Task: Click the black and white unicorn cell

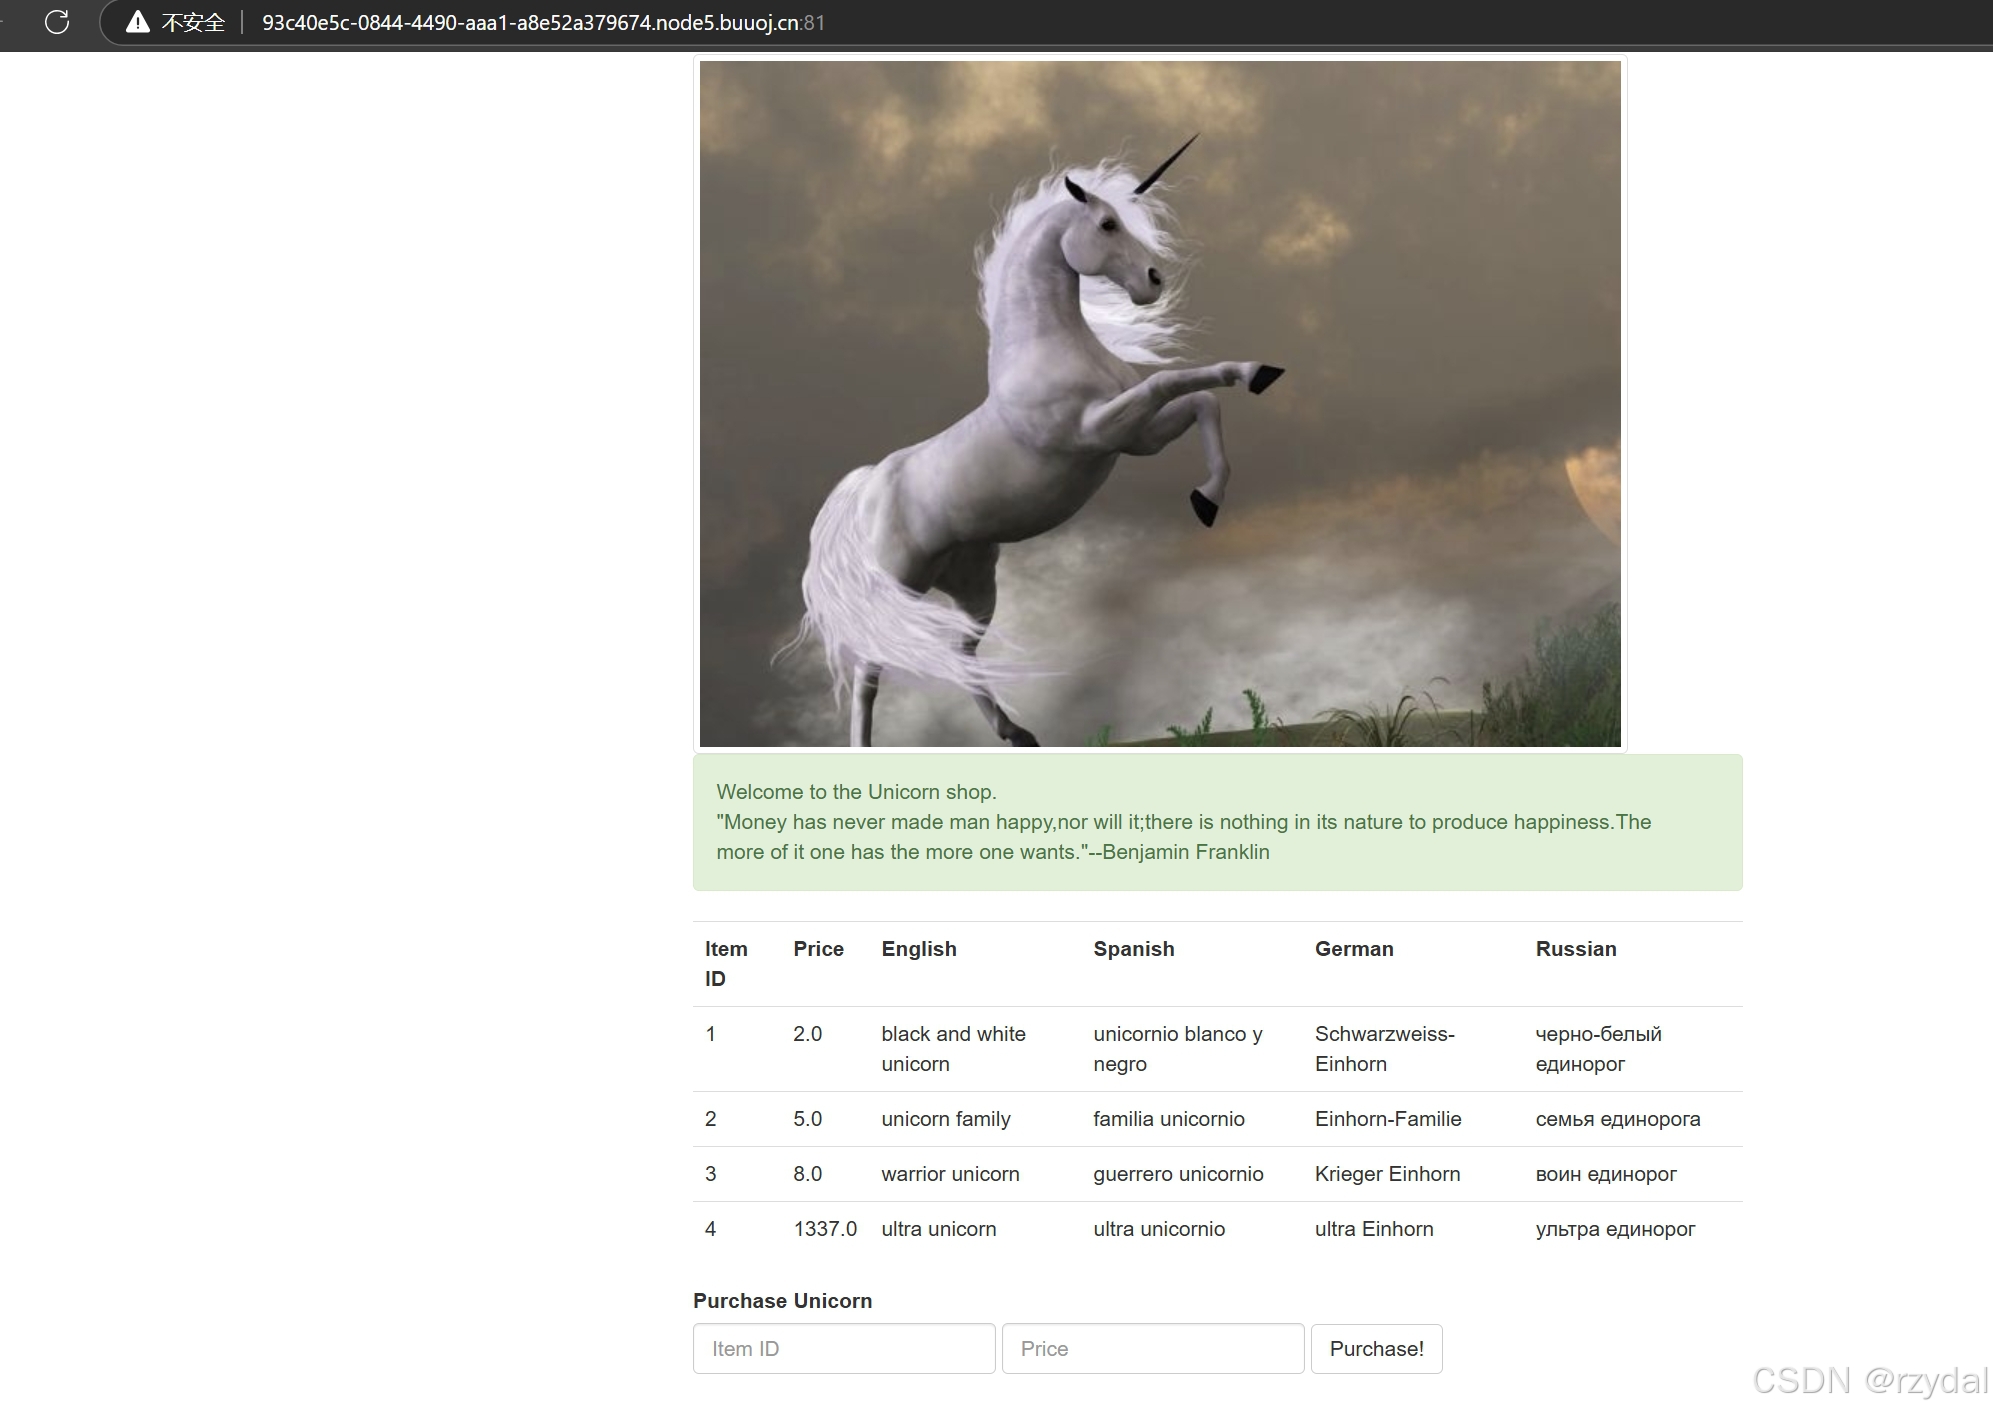Action: coord(952,1048)
